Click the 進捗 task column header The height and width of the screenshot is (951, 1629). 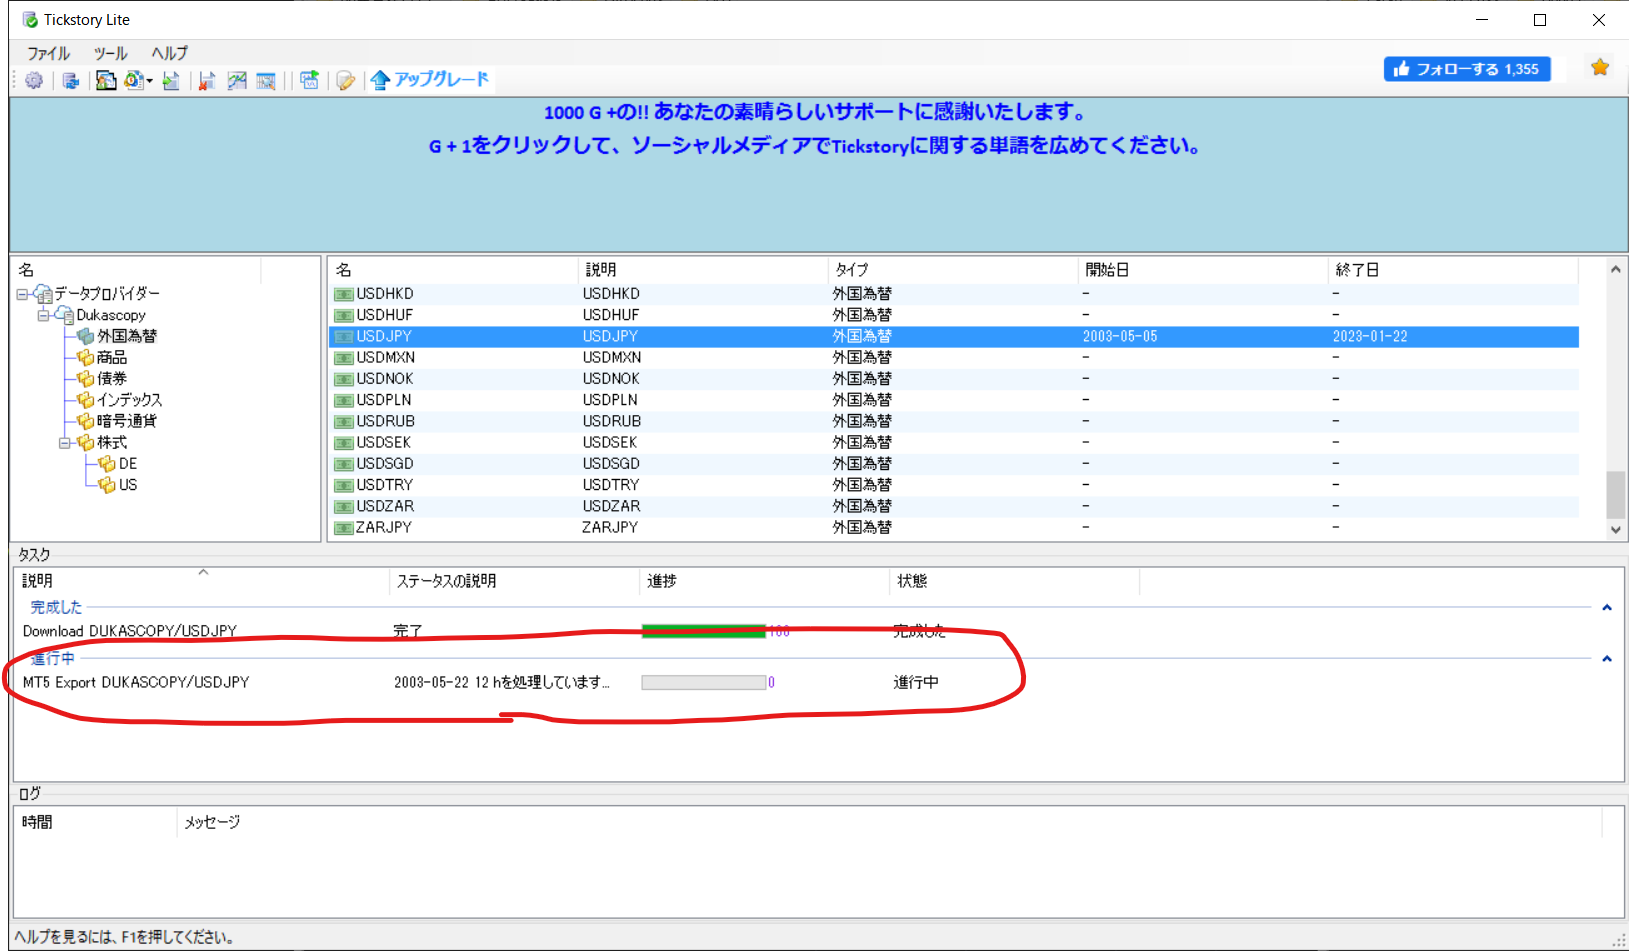coord(764,581)
